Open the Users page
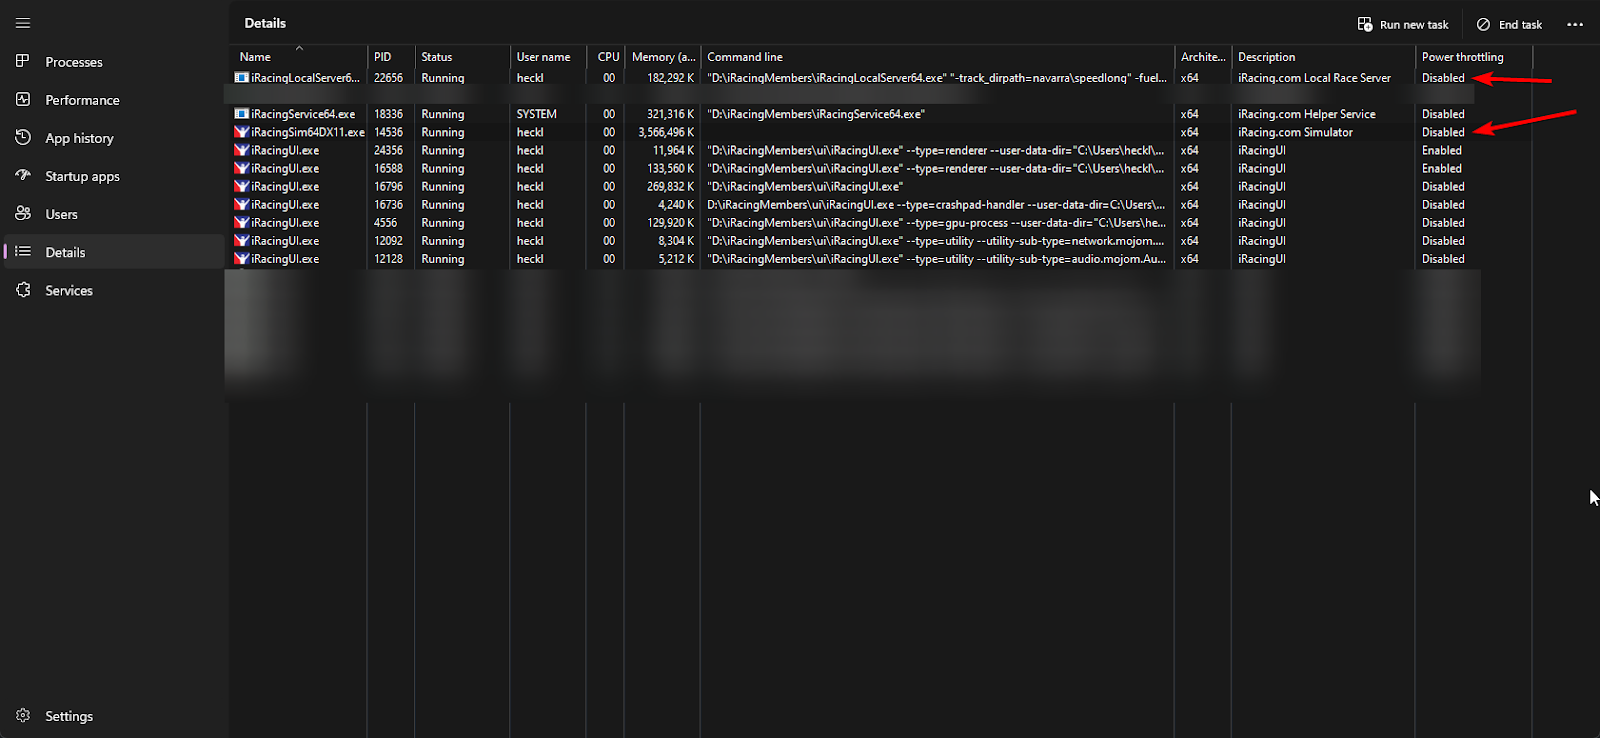The width and height of the screenshot is (1600, 738). [x=114, y=213]
